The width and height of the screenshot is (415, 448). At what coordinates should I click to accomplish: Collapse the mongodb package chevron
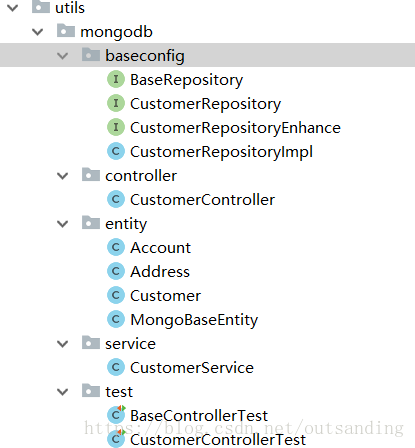pos(37,32)
